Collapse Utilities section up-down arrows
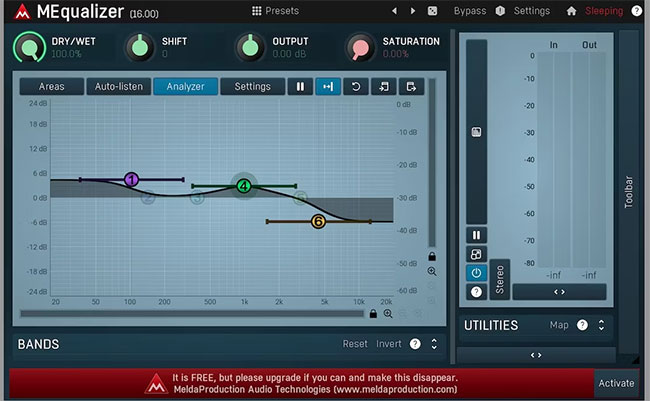Image resolution: width=650 pixels, height=401 pixels. (601, 325)
